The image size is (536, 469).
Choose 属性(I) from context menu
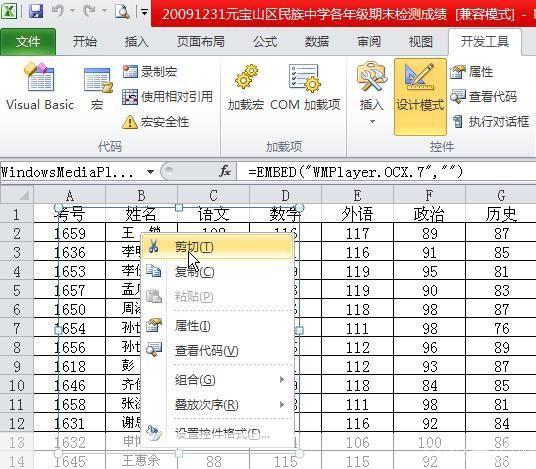217,326
